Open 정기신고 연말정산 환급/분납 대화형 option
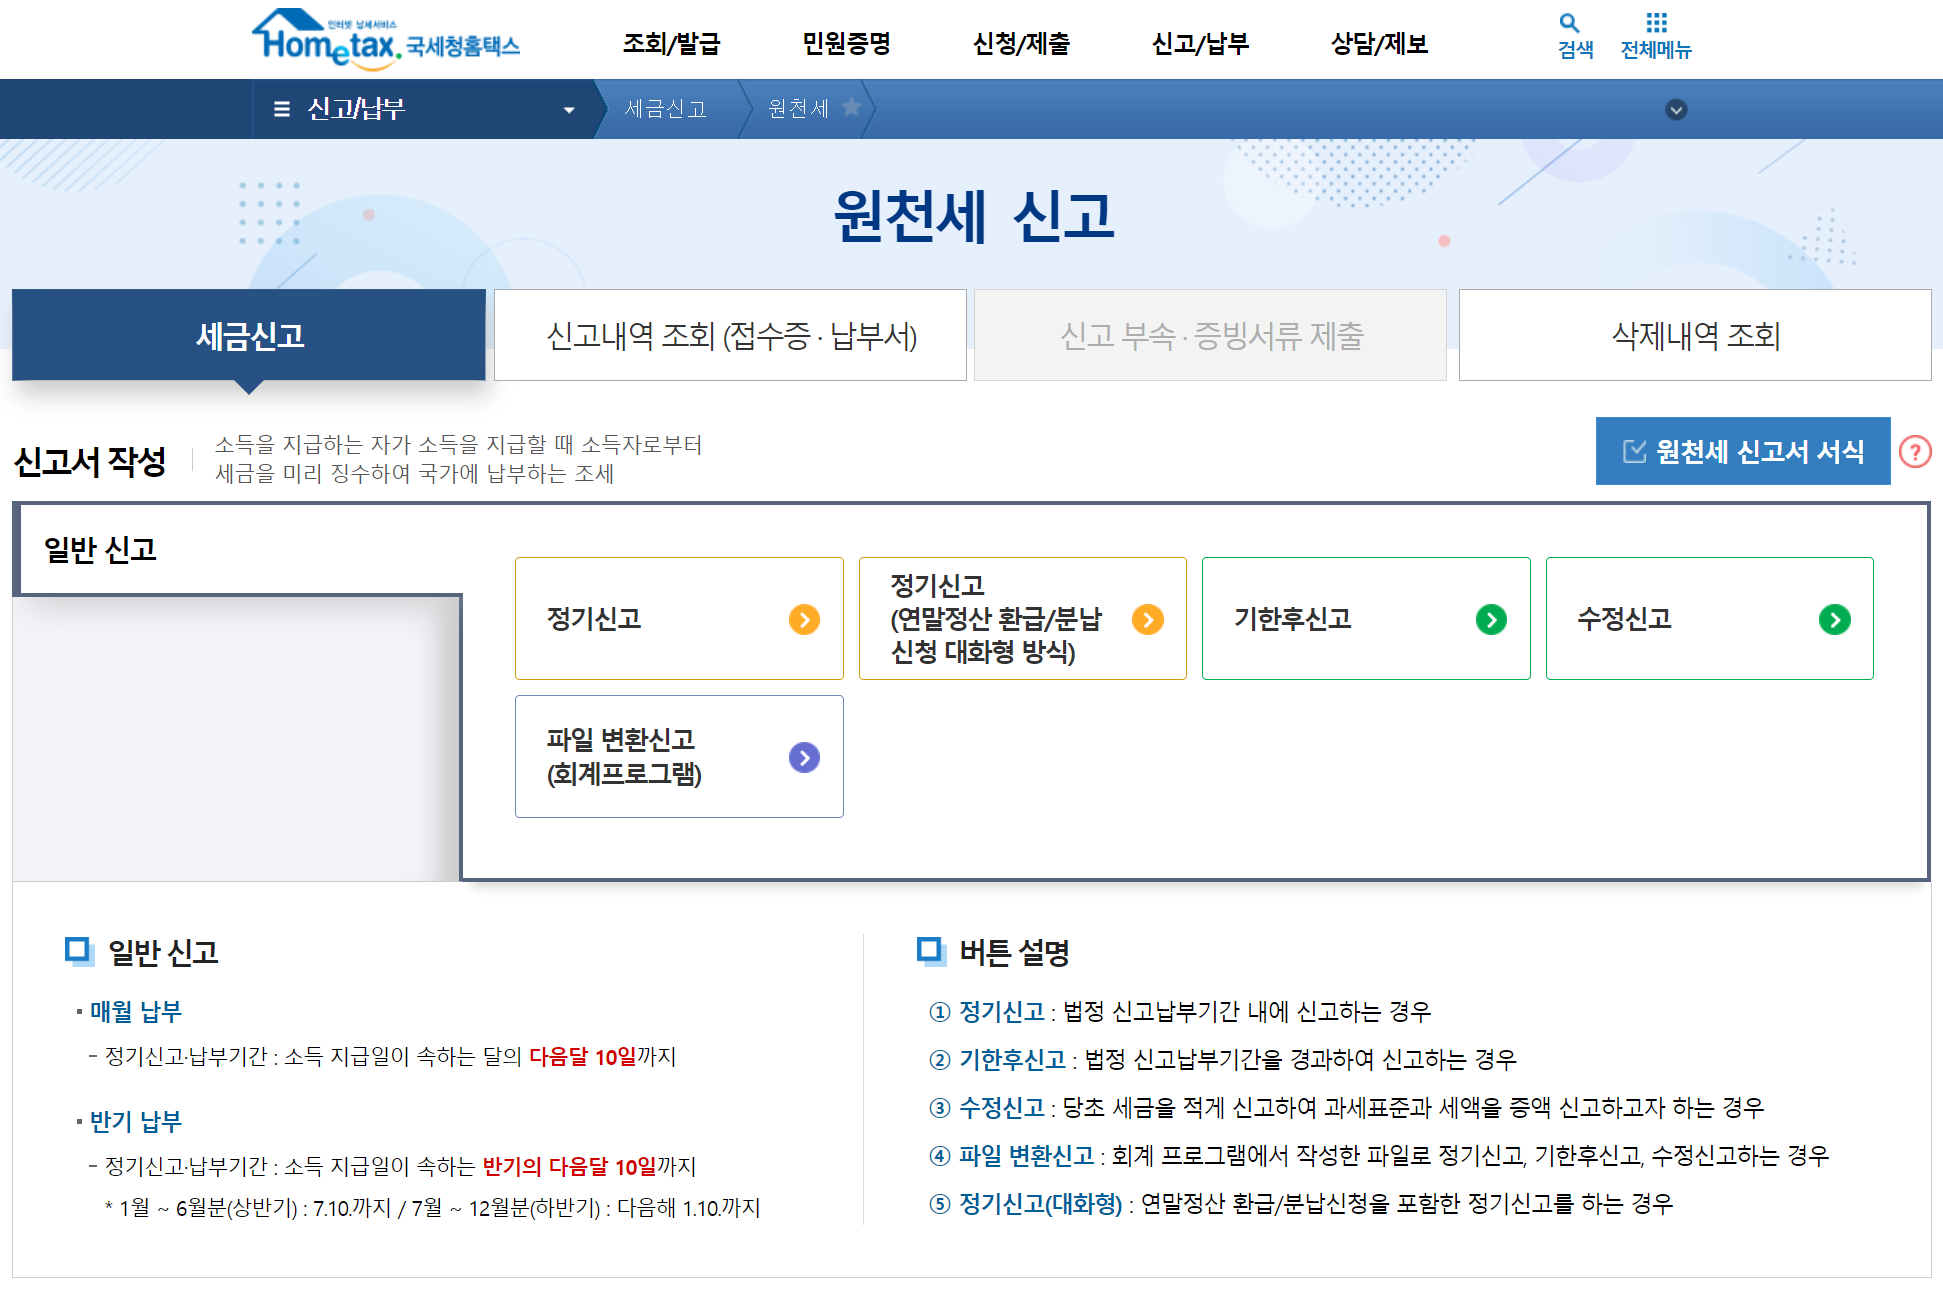Screen dimensions: 1943x1291 (x=1021, y=619)
